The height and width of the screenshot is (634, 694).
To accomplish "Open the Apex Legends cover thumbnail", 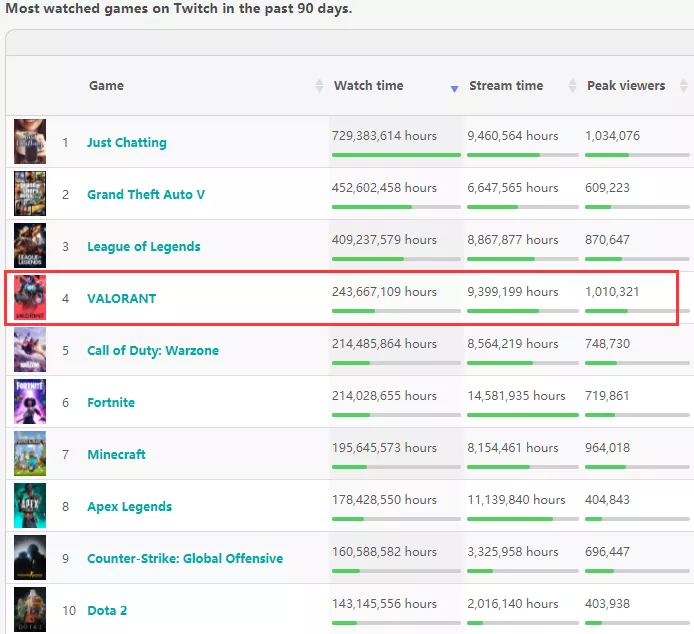I will (x=30, y=506).
